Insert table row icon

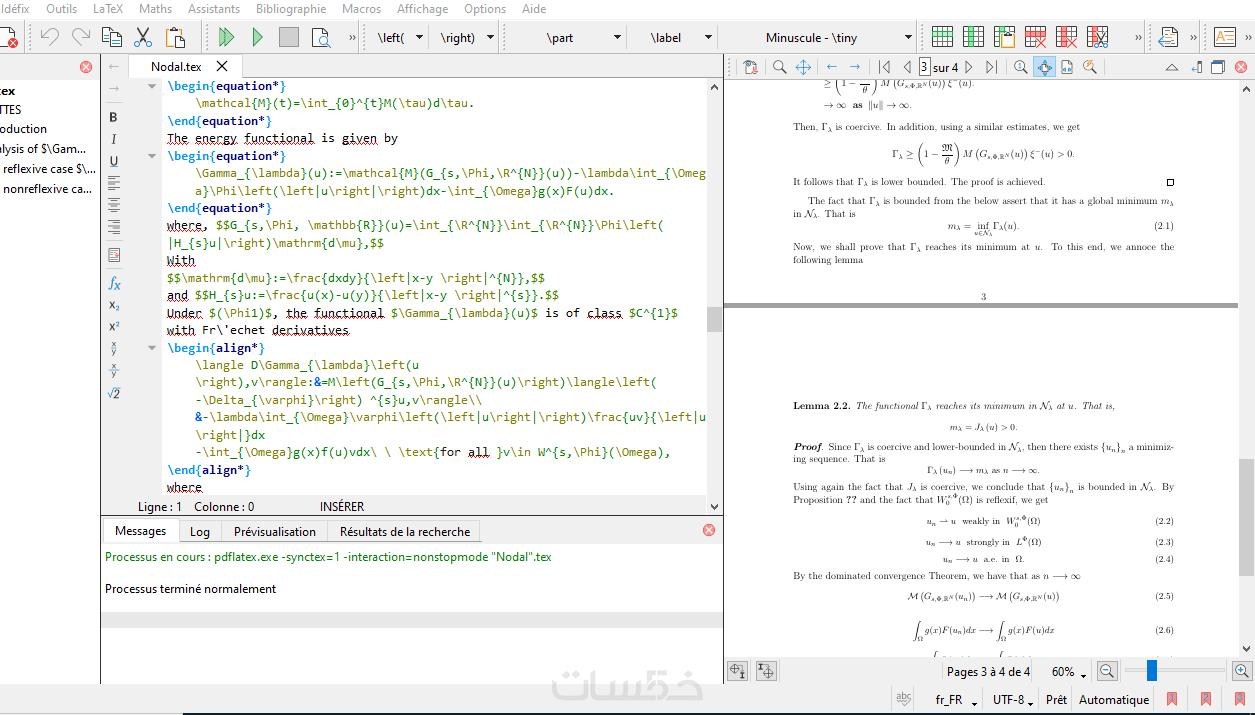(x=942, y=38)
